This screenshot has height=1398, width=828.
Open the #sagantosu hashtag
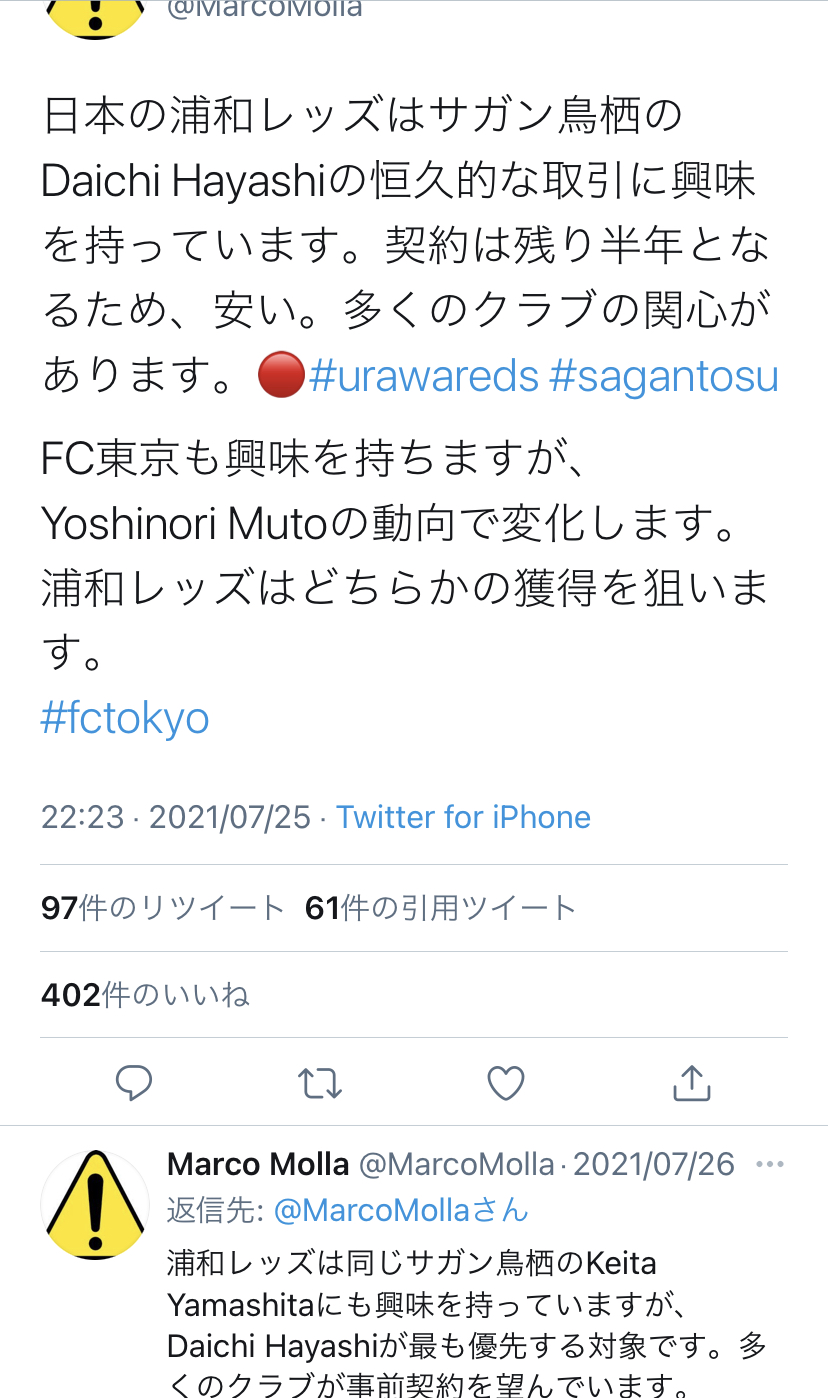(x=664, y=376)
